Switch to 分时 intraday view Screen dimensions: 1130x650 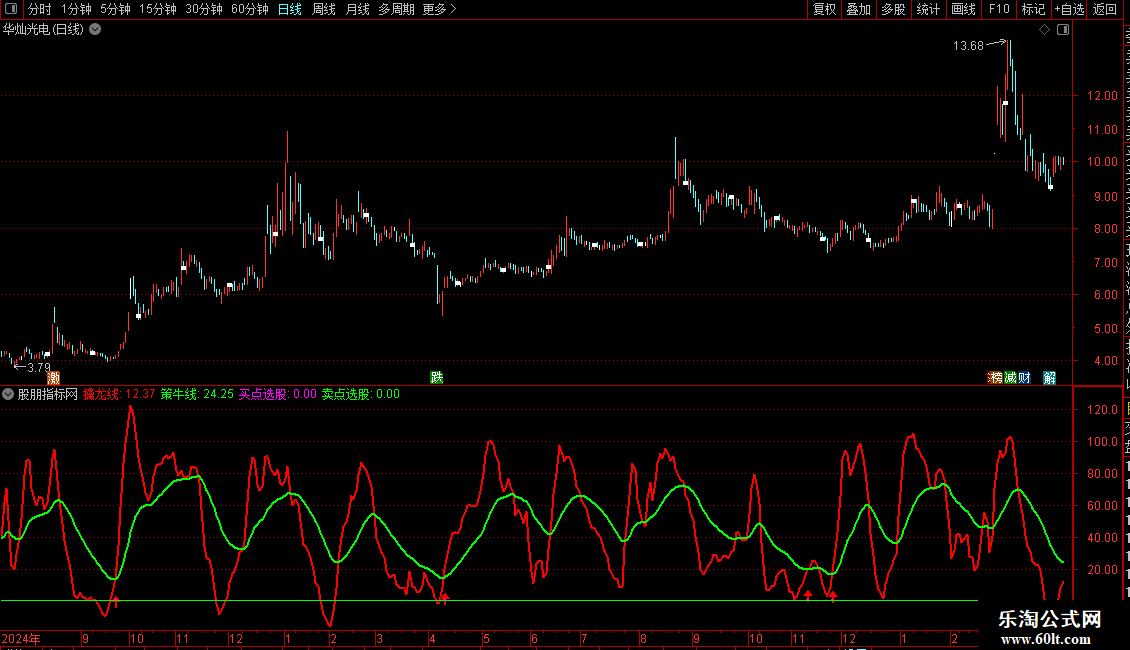pyautogui.click(x=40, y=9)
